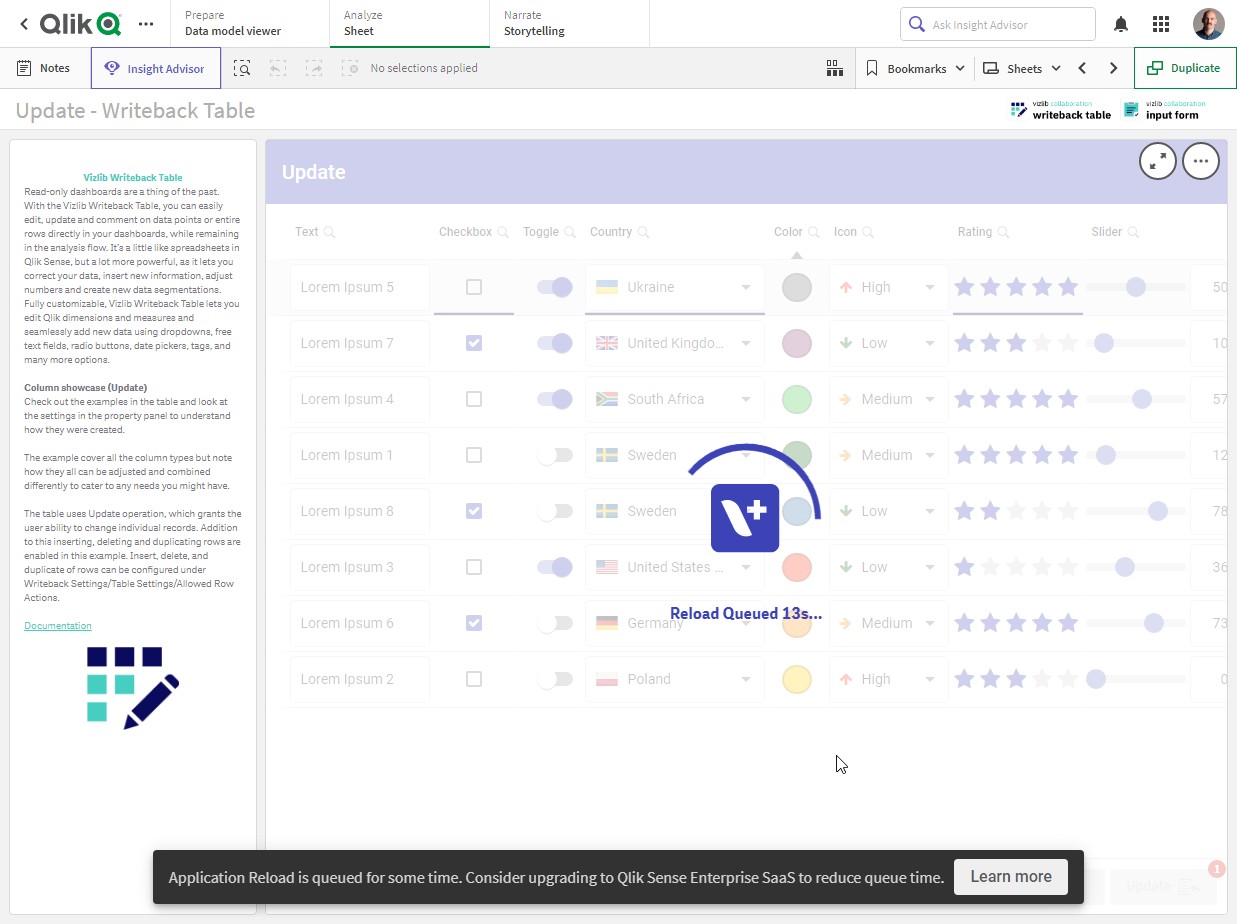Viewport: 1237px width, 924px height.
Task: Edit the Lorem Ipsum 1 text field
Action: pos(360,455)
